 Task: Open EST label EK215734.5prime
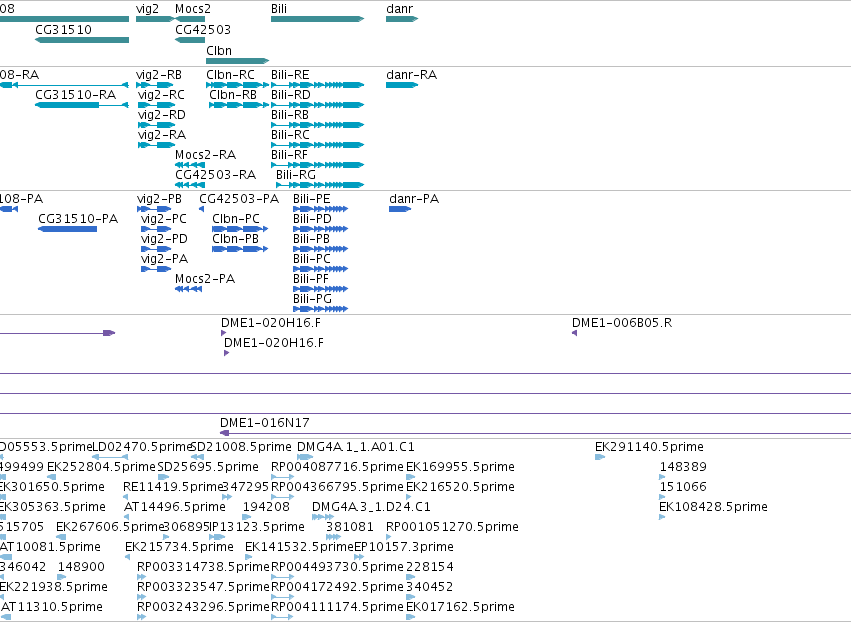[x=179, y=548]
